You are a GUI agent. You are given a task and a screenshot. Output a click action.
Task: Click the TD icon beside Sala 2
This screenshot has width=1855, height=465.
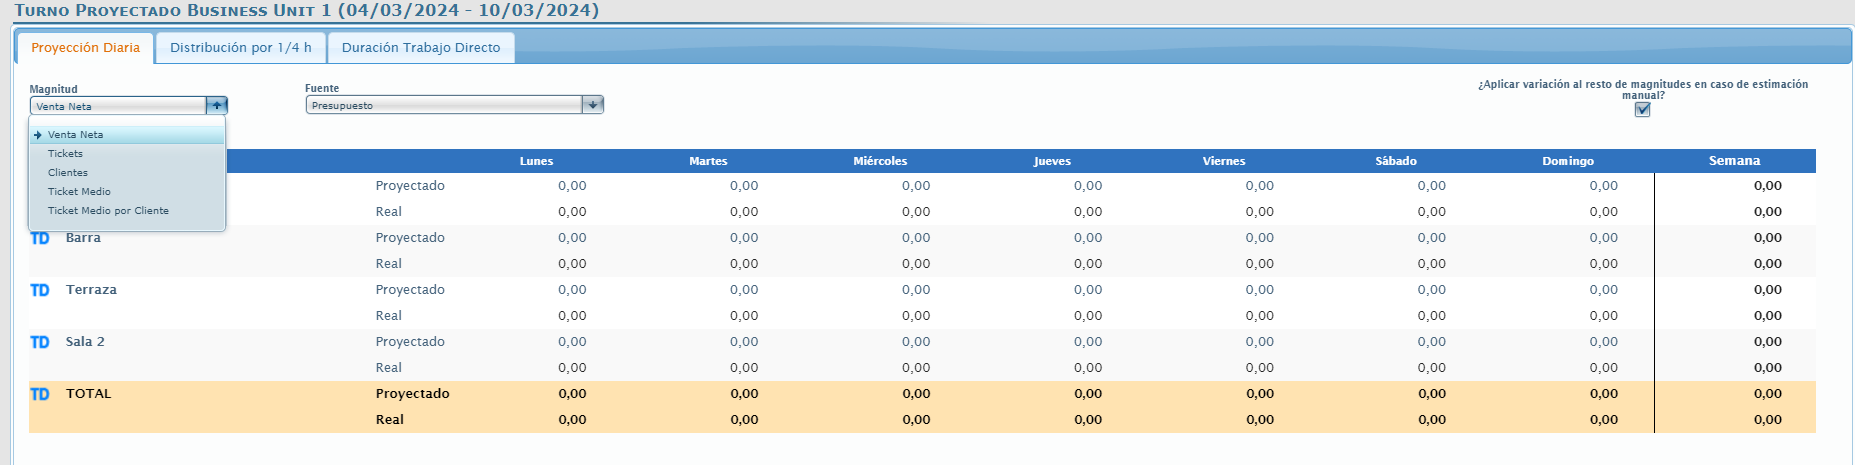pyautogui.click(x=40, y=342)
